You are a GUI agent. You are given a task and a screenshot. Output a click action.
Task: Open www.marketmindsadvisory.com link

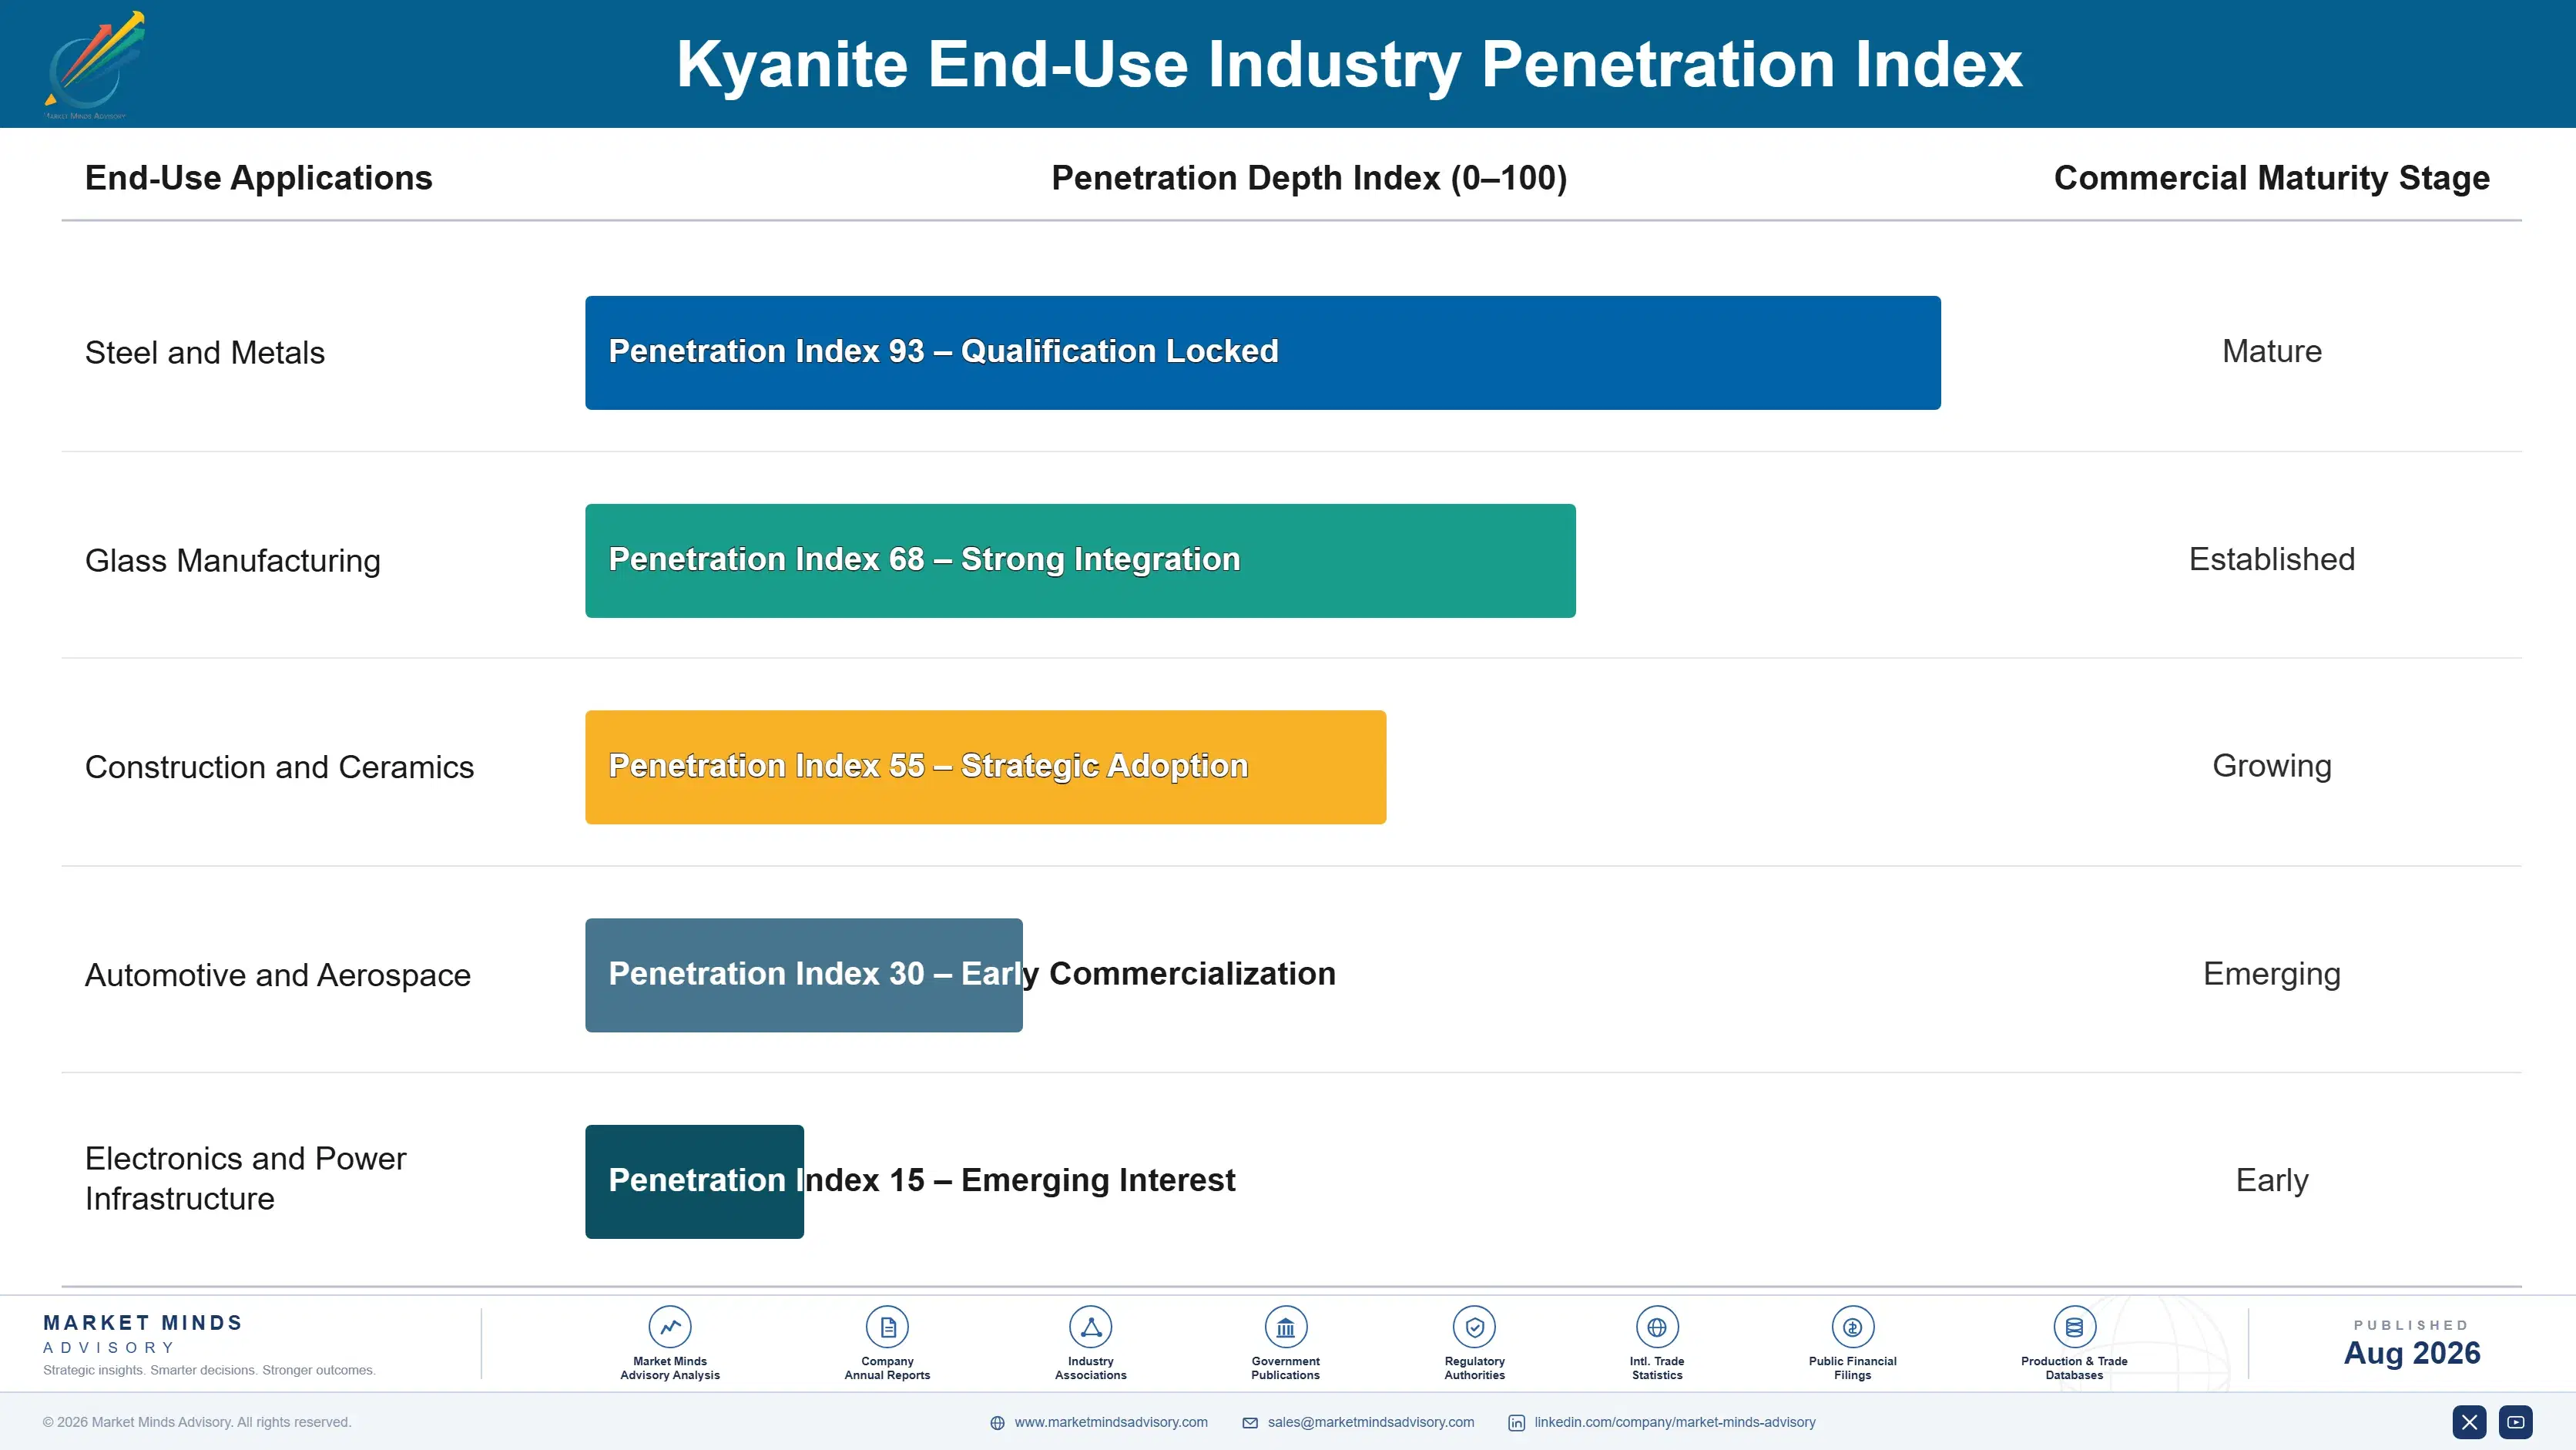(1111, 1422)
